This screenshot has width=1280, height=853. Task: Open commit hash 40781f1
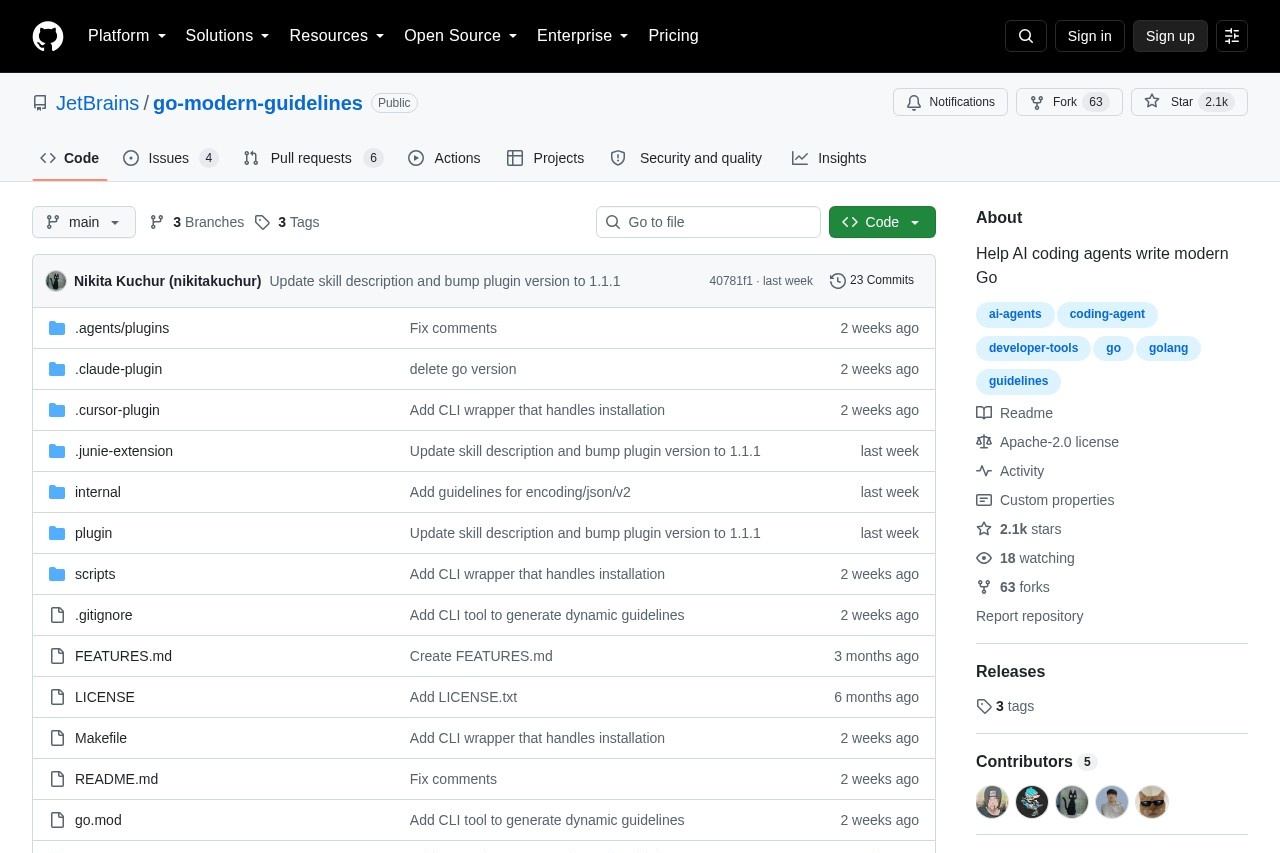[x=731, y=281]
